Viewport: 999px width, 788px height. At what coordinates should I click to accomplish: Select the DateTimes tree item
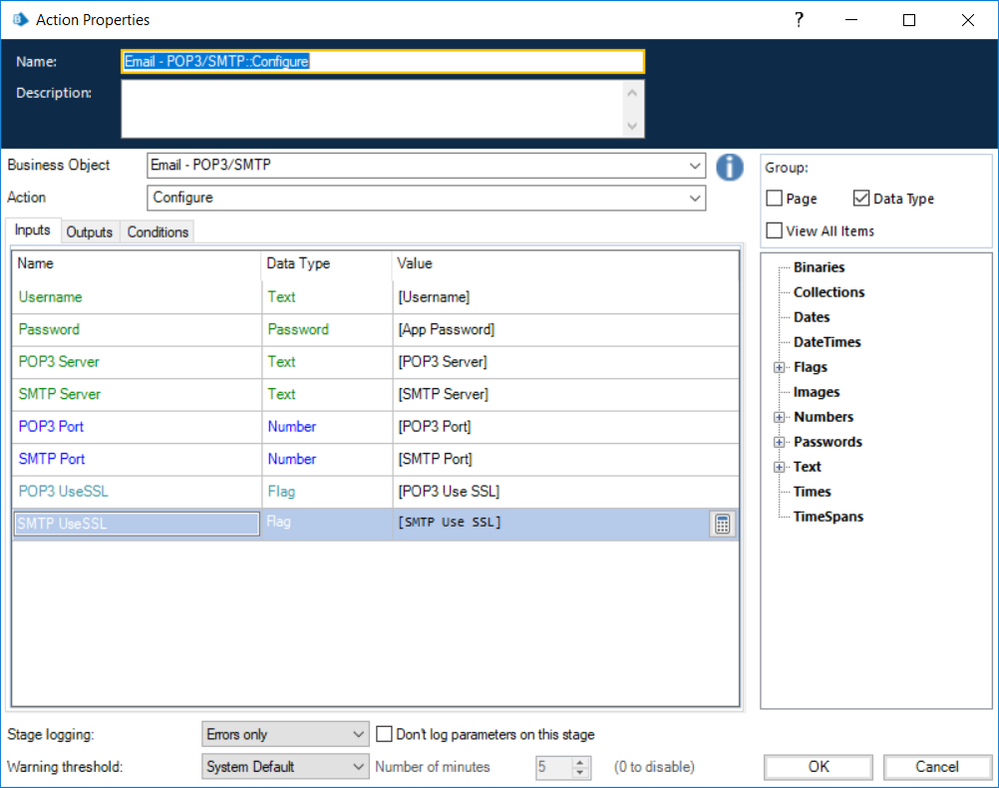(827, 342)
